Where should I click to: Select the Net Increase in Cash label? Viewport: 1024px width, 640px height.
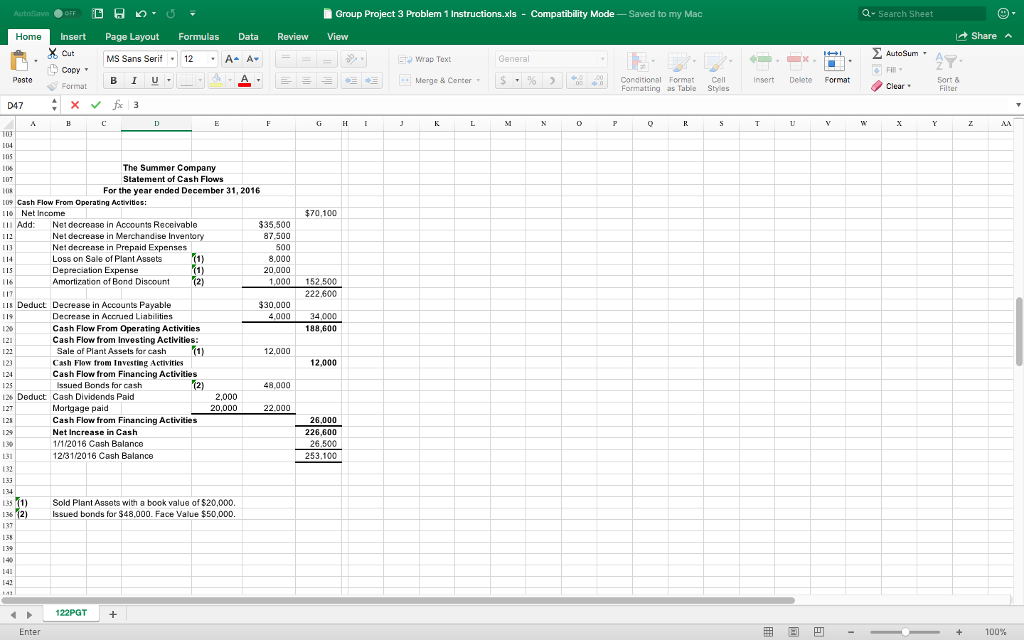95,432
